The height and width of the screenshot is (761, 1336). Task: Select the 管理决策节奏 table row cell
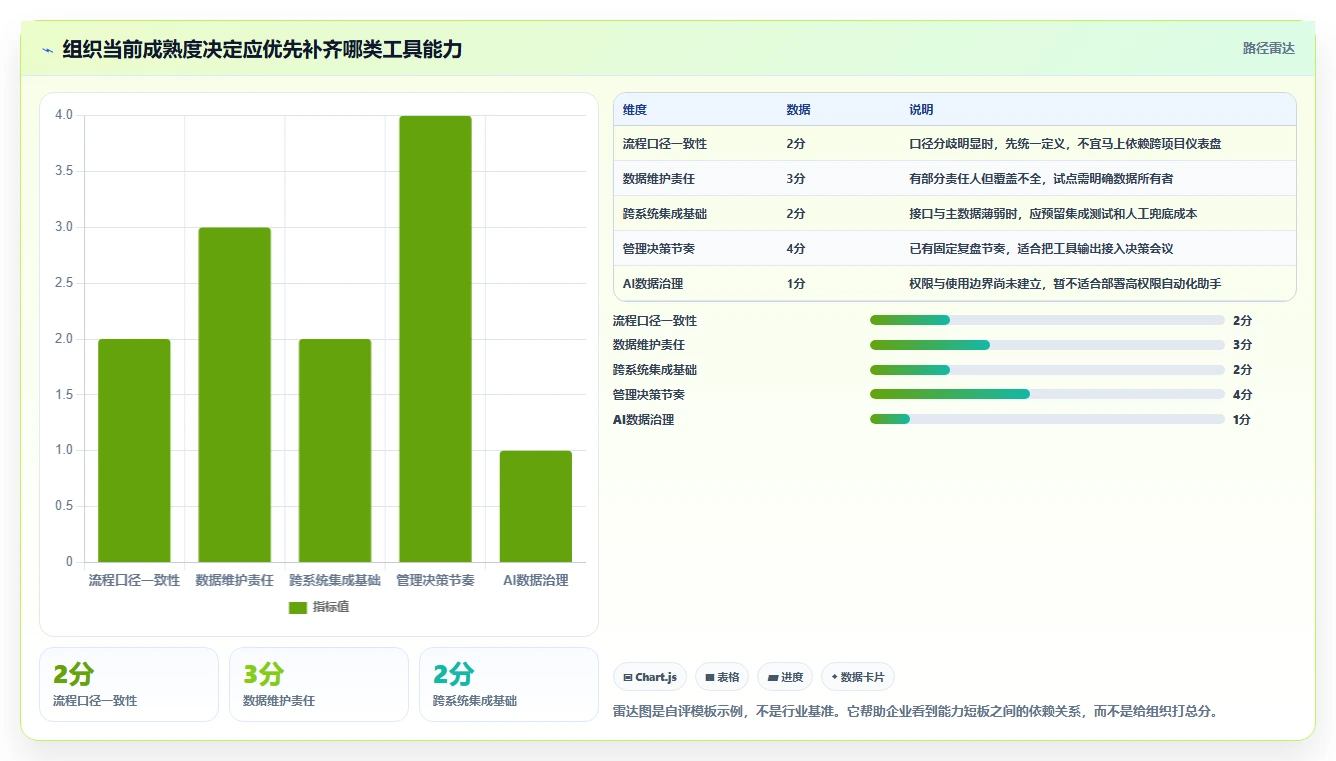point(659,249)
